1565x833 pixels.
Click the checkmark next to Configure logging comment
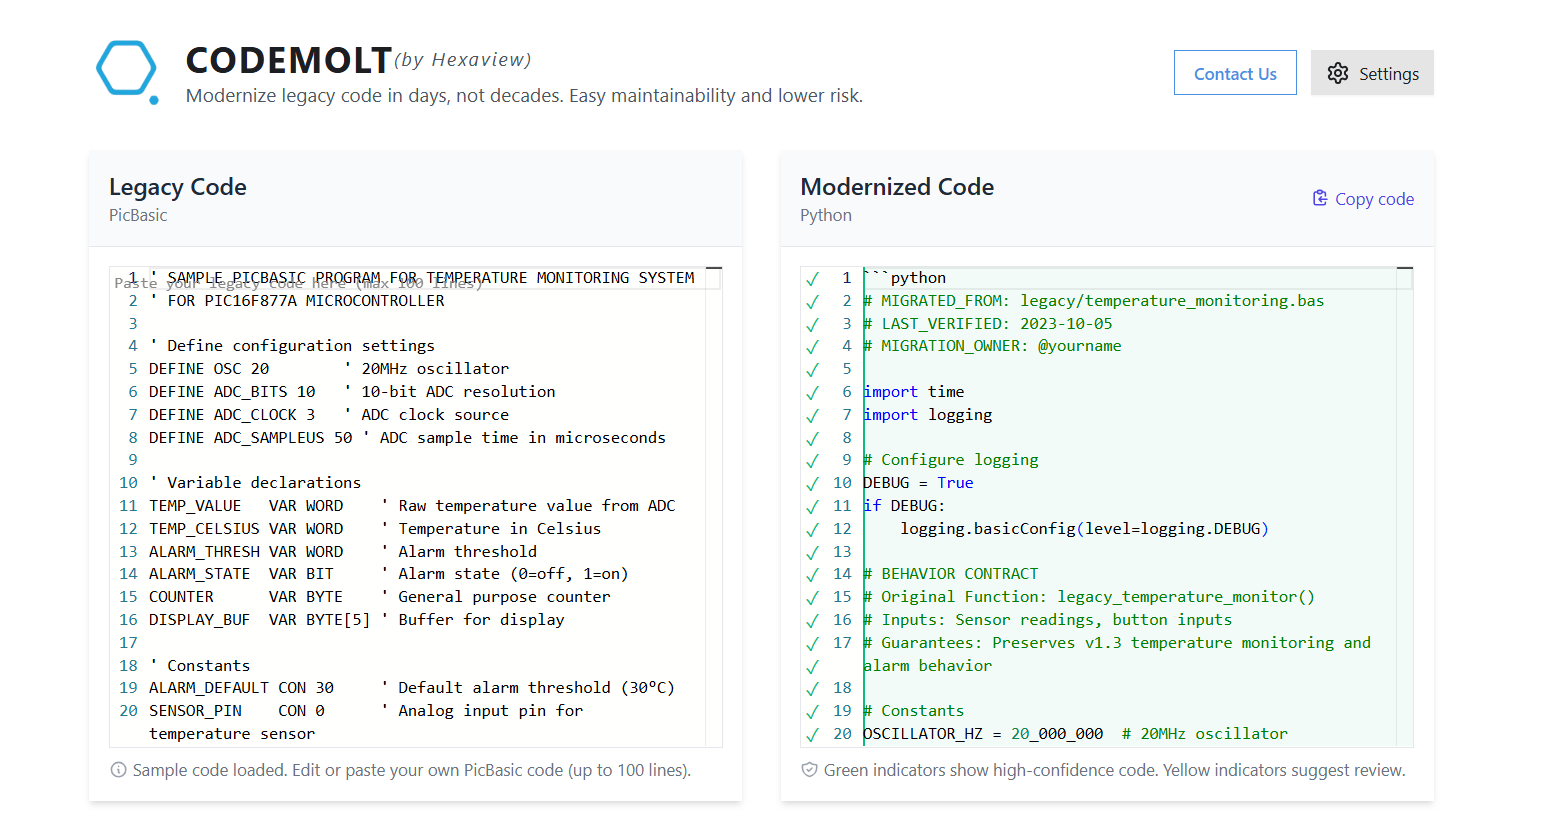click(812, 459)
